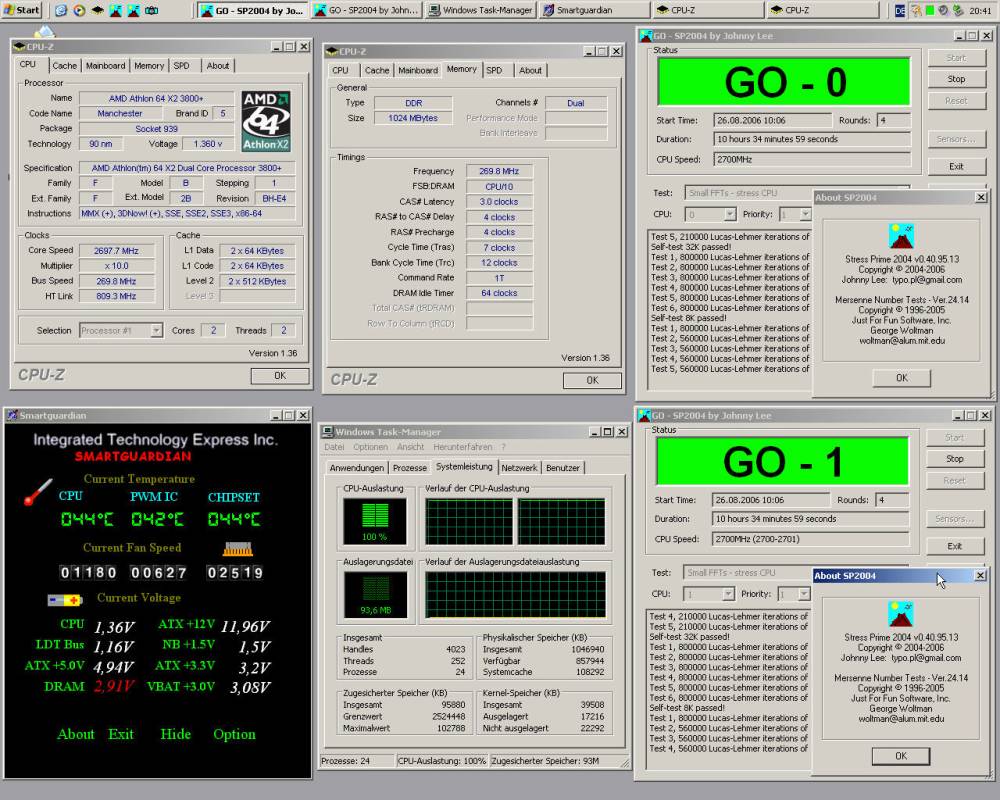1000x800 pixels.
Task: Click the DE language indicator in tray
Action: 899,10
